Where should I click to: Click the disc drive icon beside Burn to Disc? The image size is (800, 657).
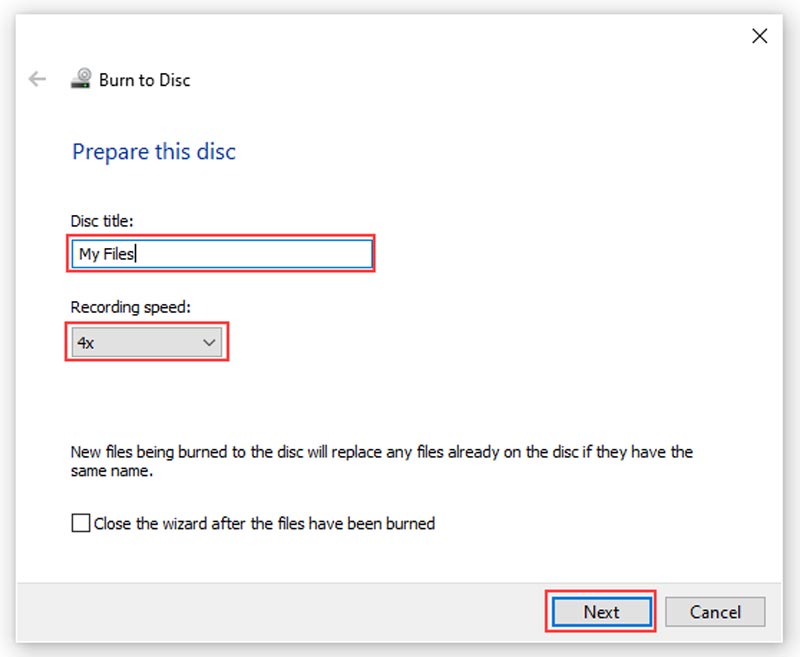click(x=82, y=80)
